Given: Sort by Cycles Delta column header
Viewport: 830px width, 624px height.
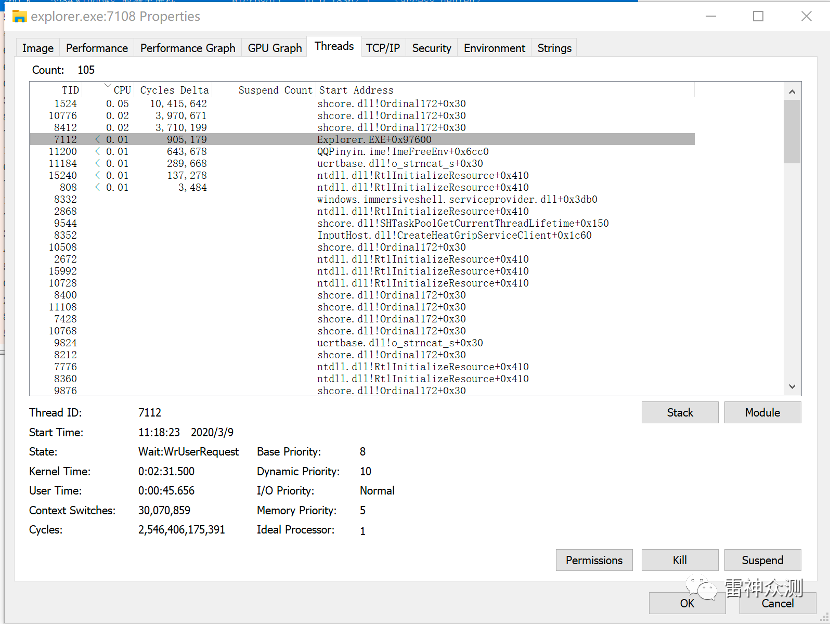Looking at the screenshot, I should click(x=175, y=90).
